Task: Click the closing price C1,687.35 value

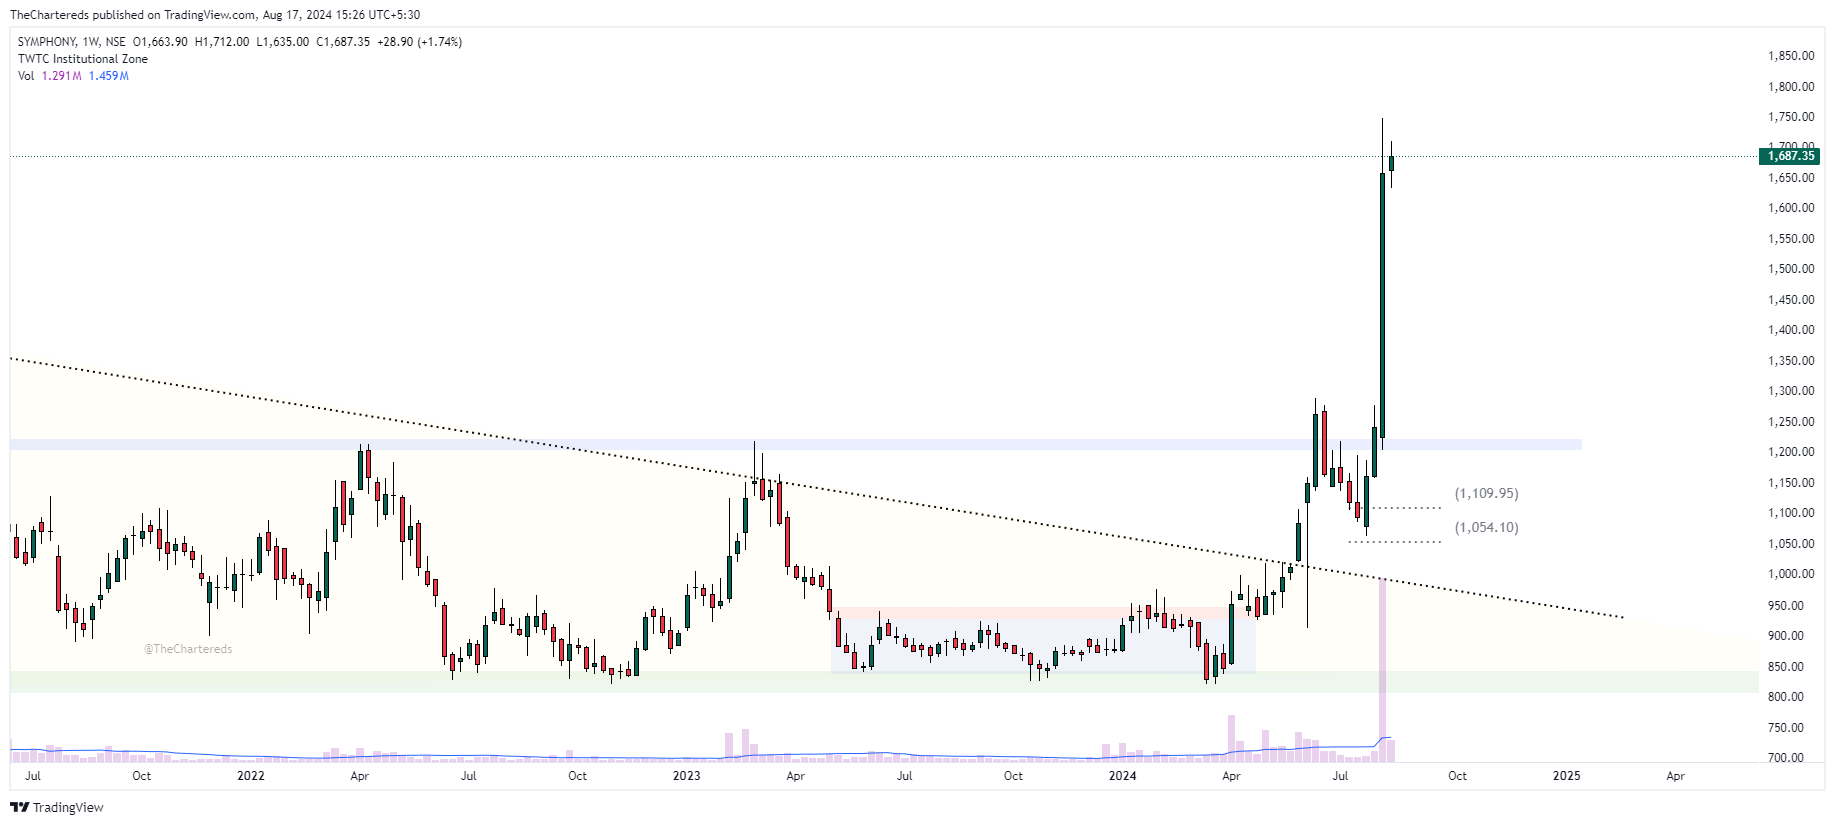Action: pos(343,42)
